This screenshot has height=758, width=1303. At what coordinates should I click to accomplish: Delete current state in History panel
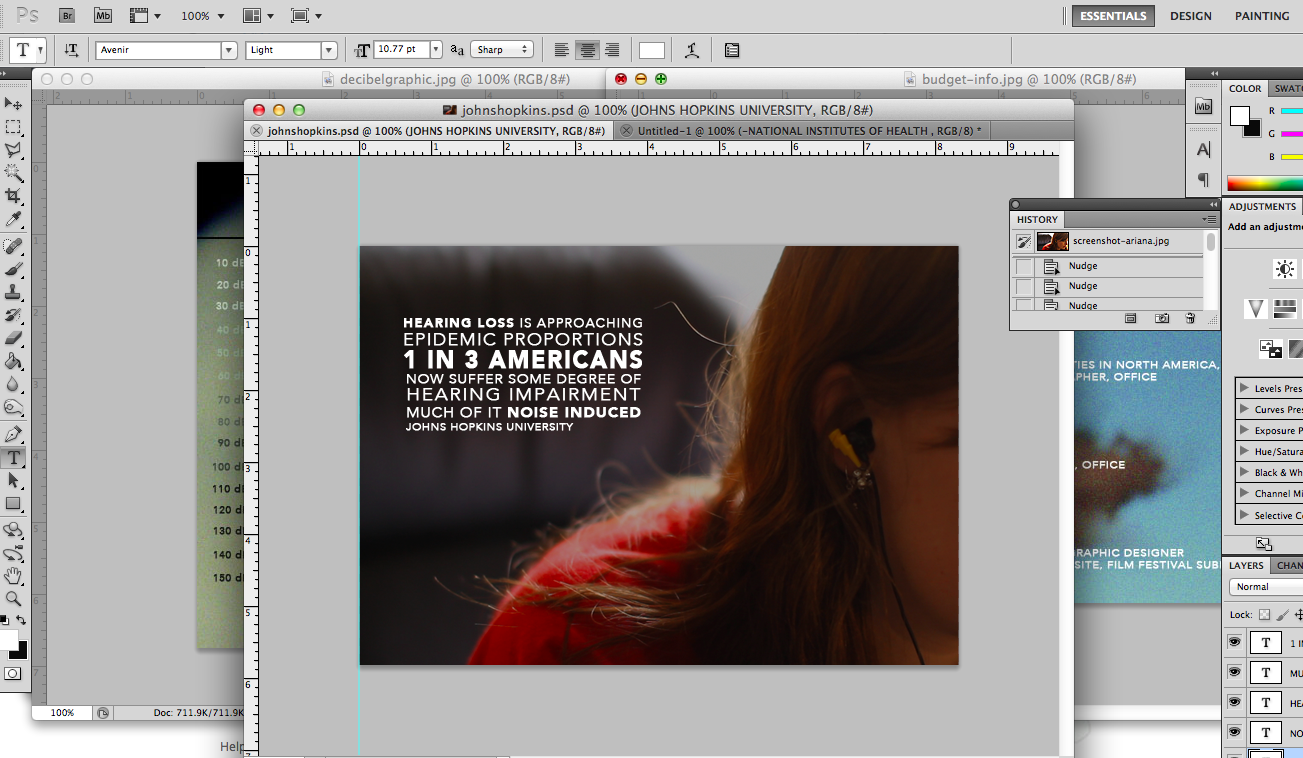click(x=1190, y=318)
